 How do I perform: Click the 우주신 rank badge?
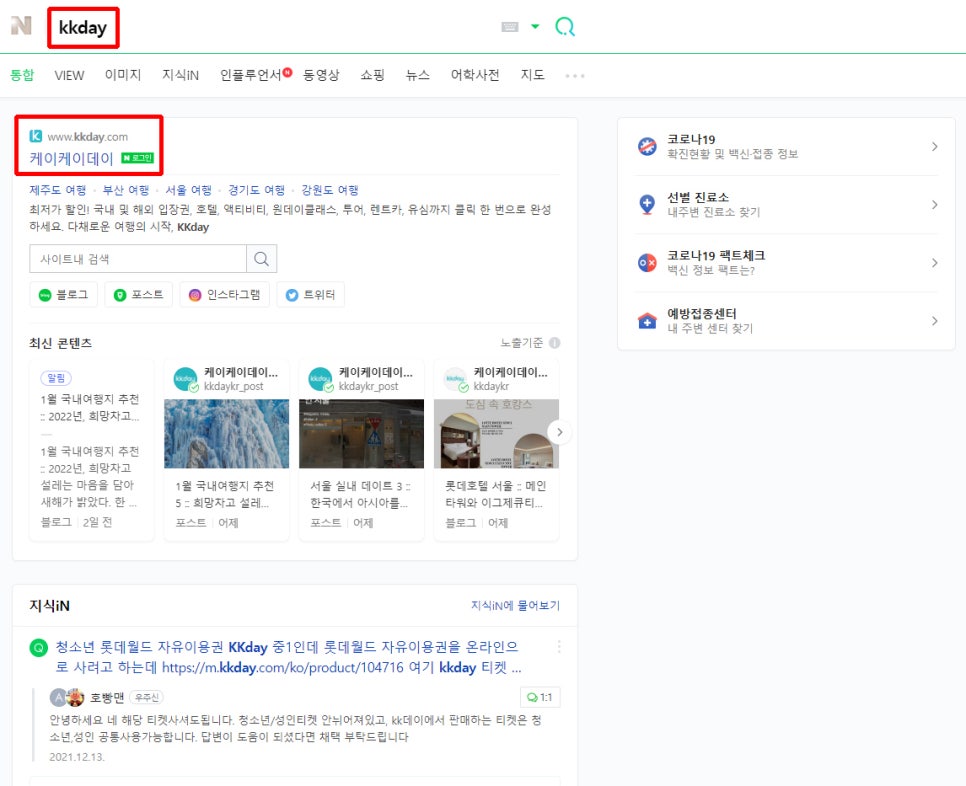[147, 697]
